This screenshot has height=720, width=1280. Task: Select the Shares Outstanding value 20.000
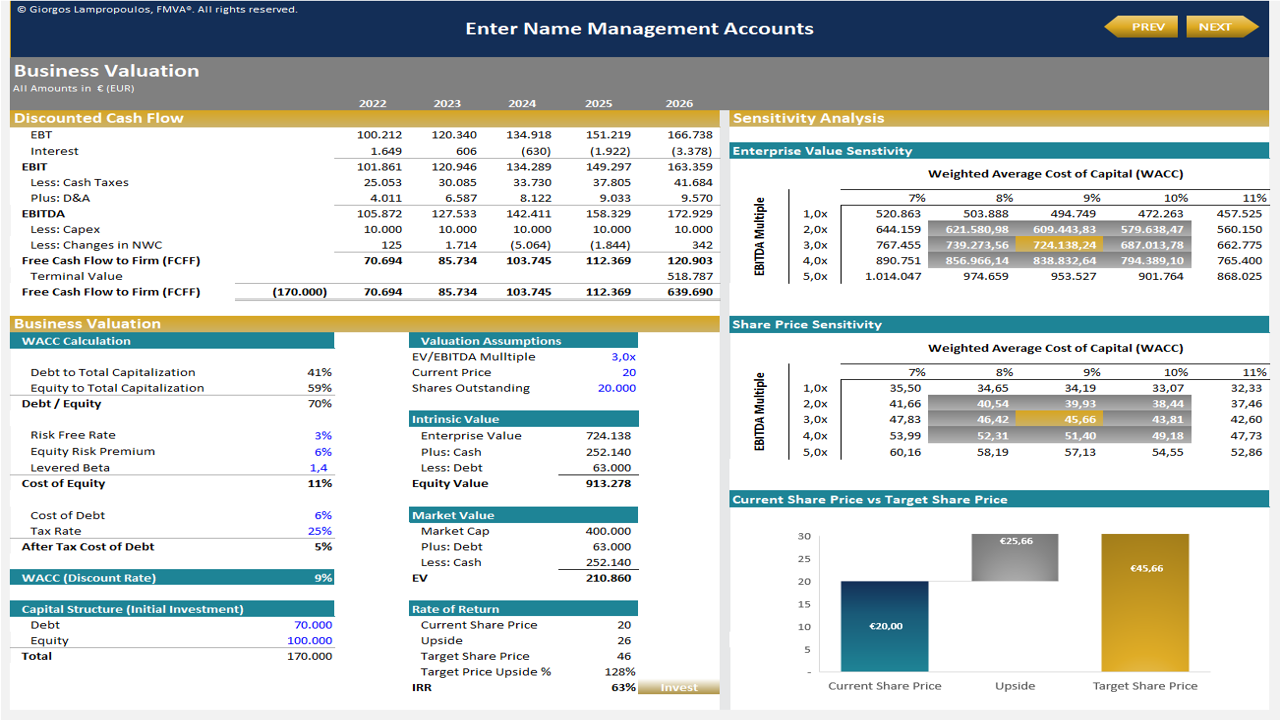(617, 388)
